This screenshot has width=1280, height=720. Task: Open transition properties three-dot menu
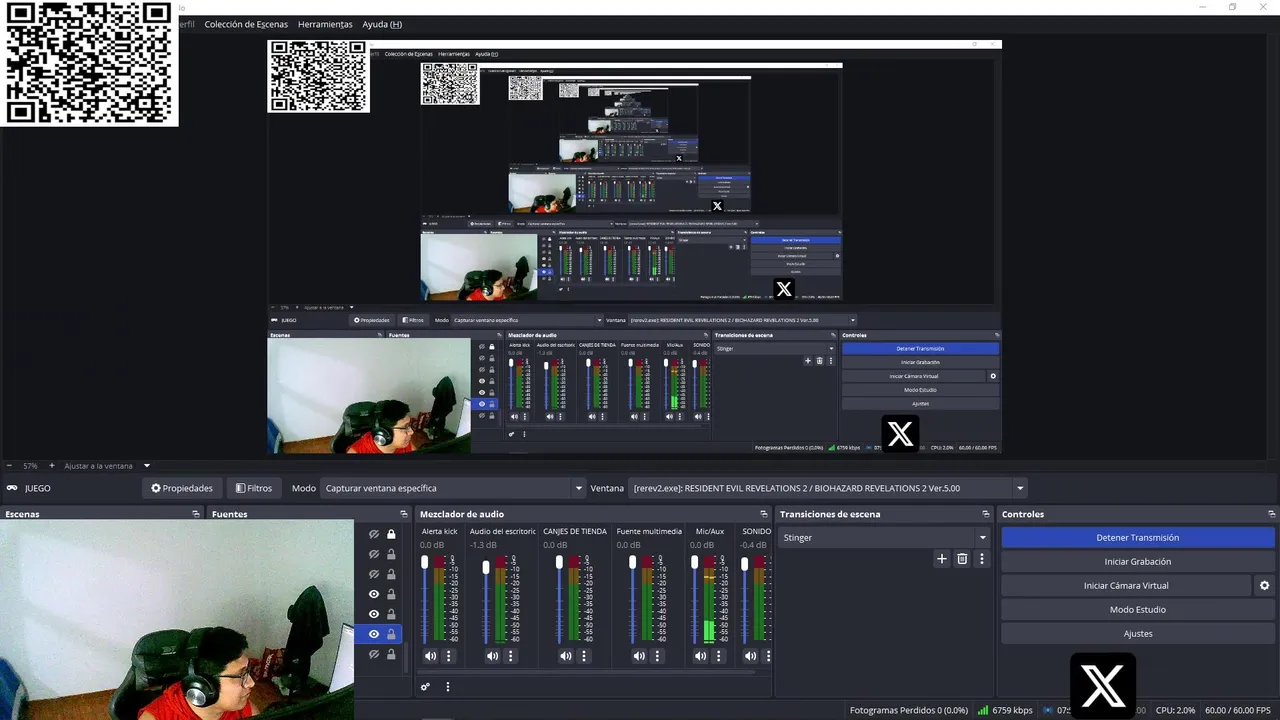982,559
